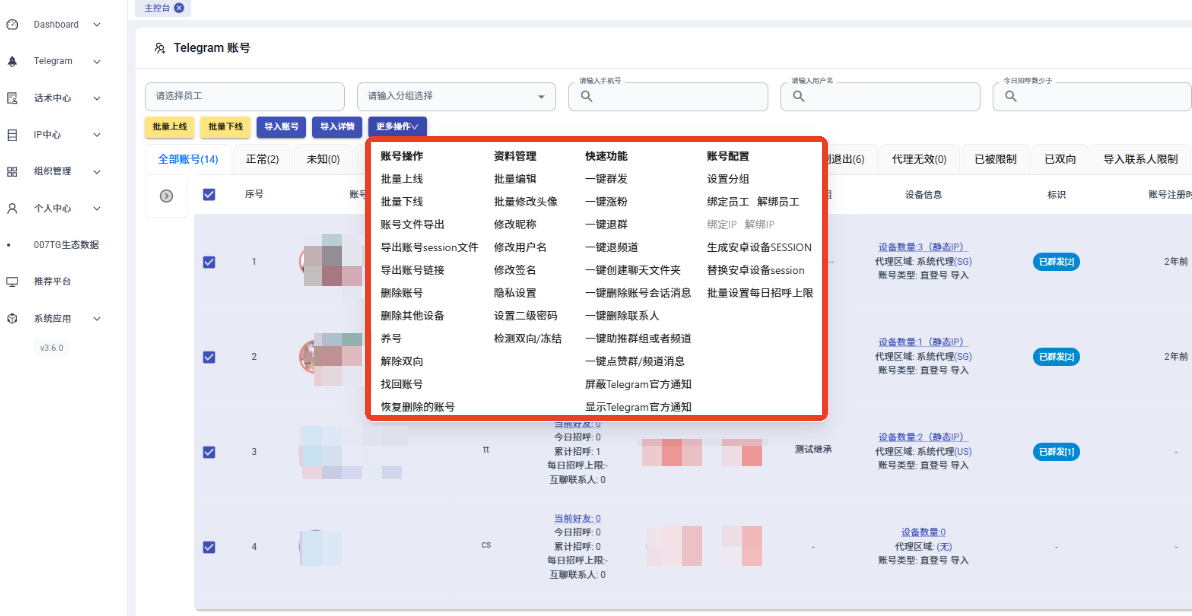The width and height of the screenshot is (1192, 616).
Task: Click the 个人中心 person icon
Action: click(x=12, y=209)
